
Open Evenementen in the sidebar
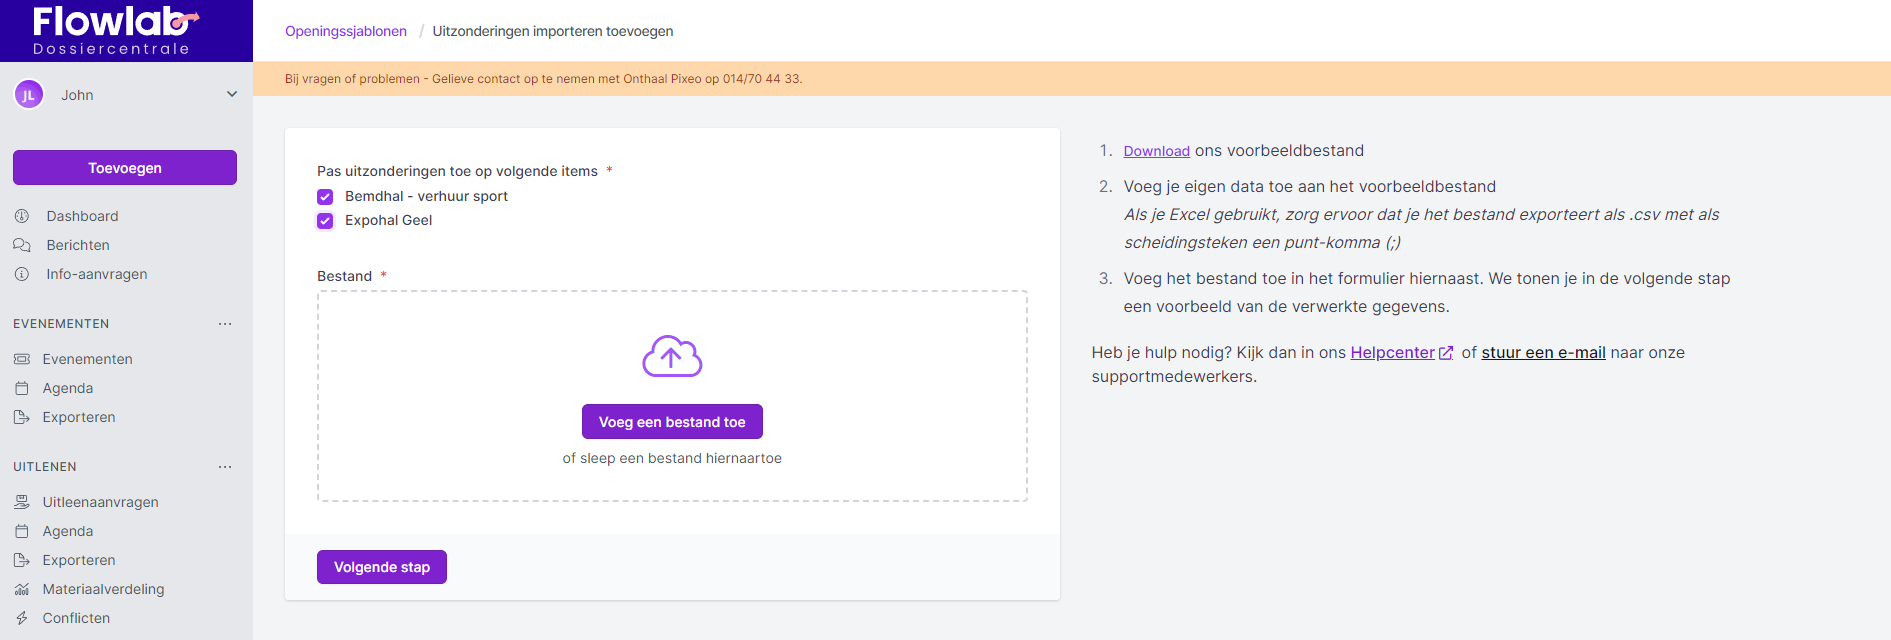pyautogui.click(x=87, y=359)
